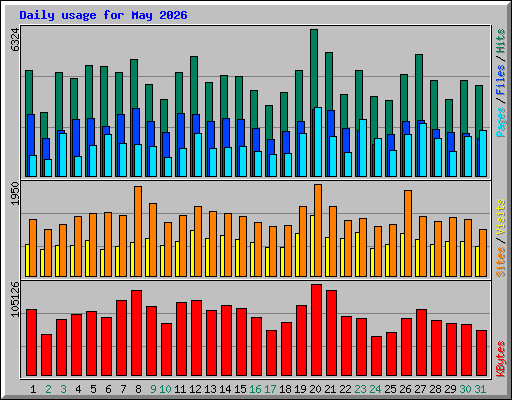Select day label 22 on the x-axis

(345, 389)
